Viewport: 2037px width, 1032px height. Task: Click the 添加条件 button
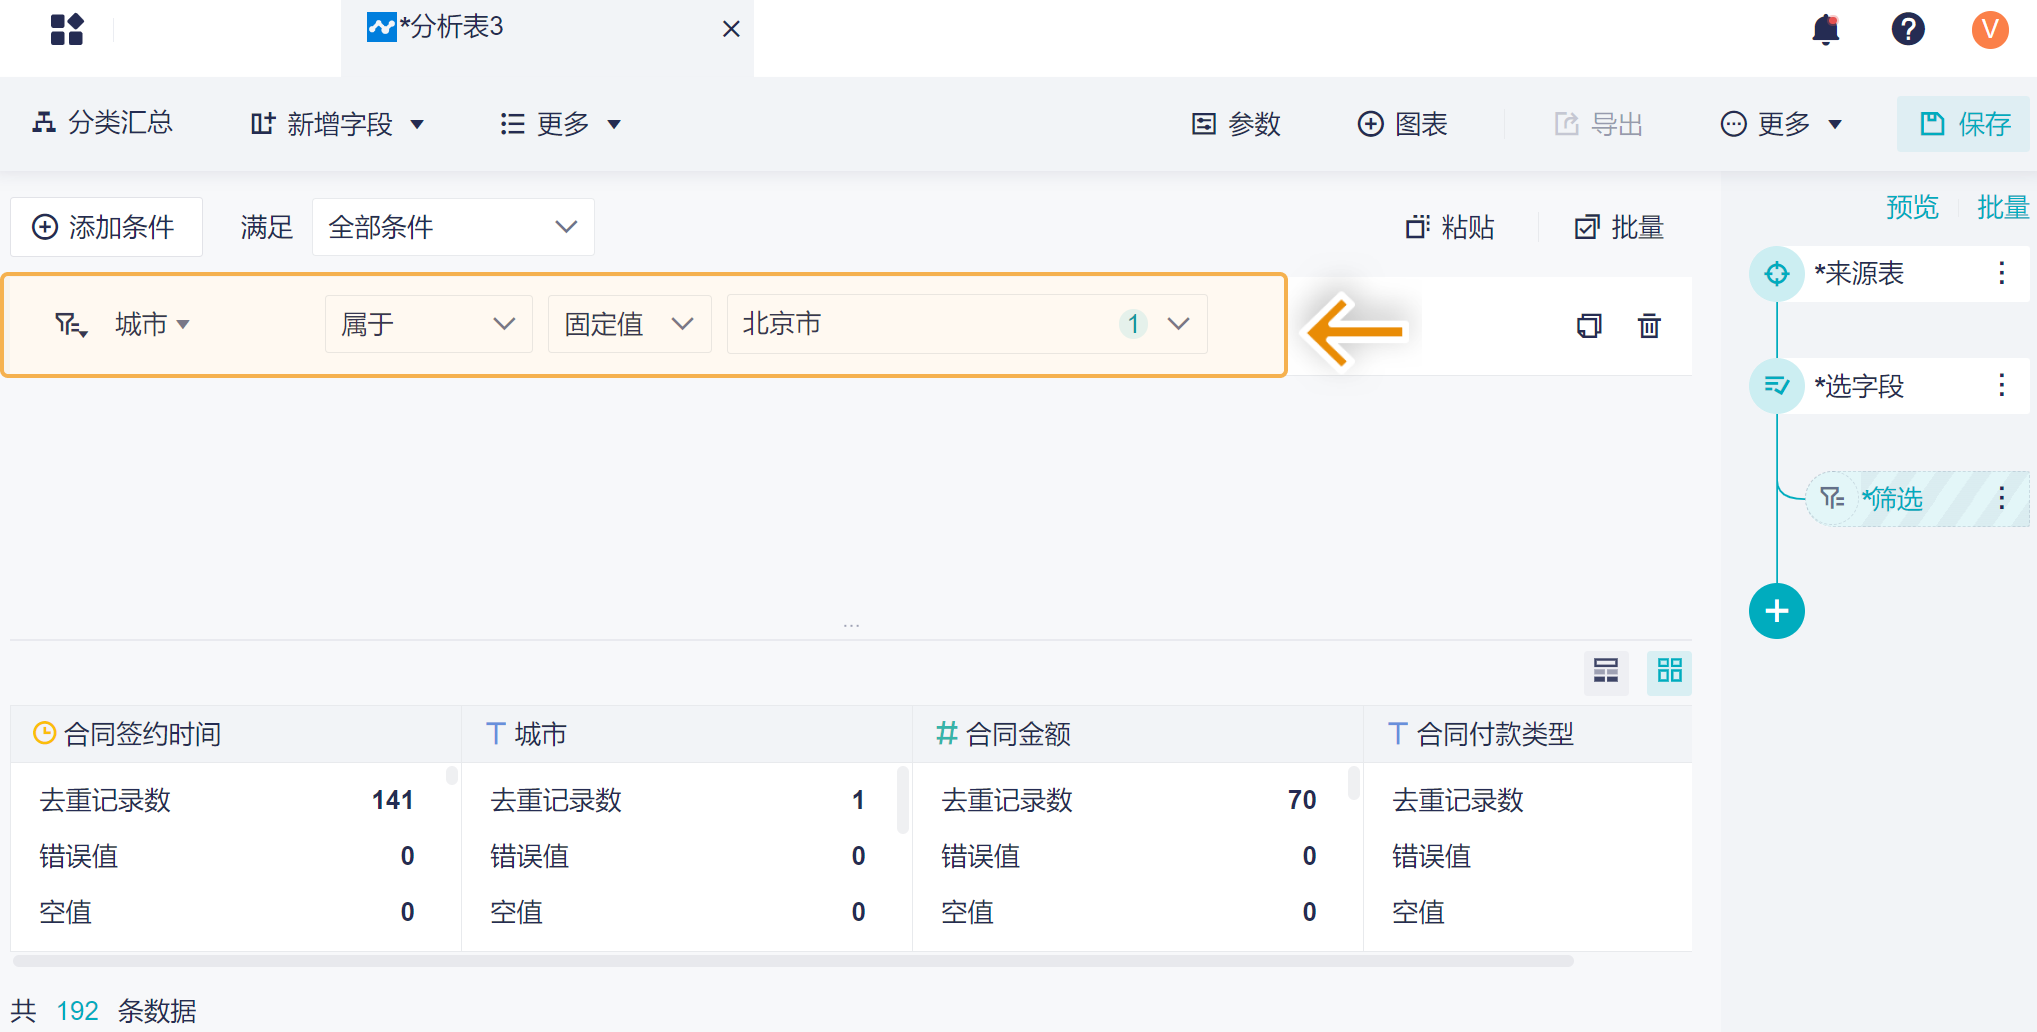[105, 228]
